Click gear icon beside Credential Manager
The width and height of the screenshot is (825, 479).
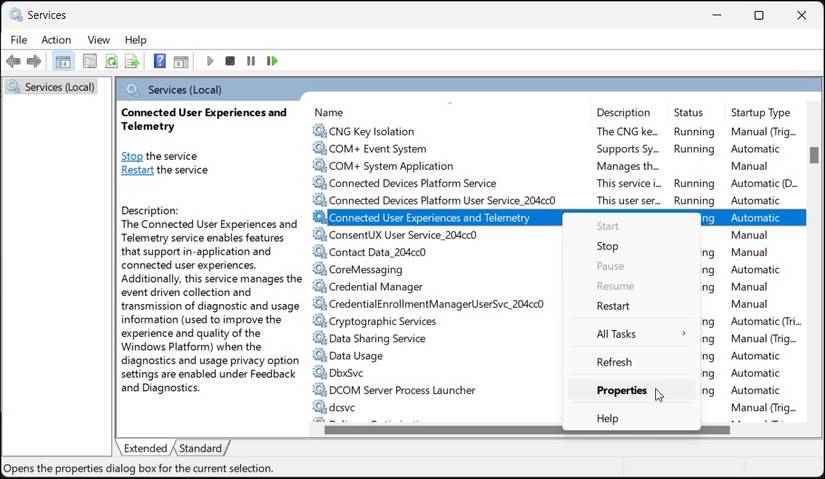319,286
